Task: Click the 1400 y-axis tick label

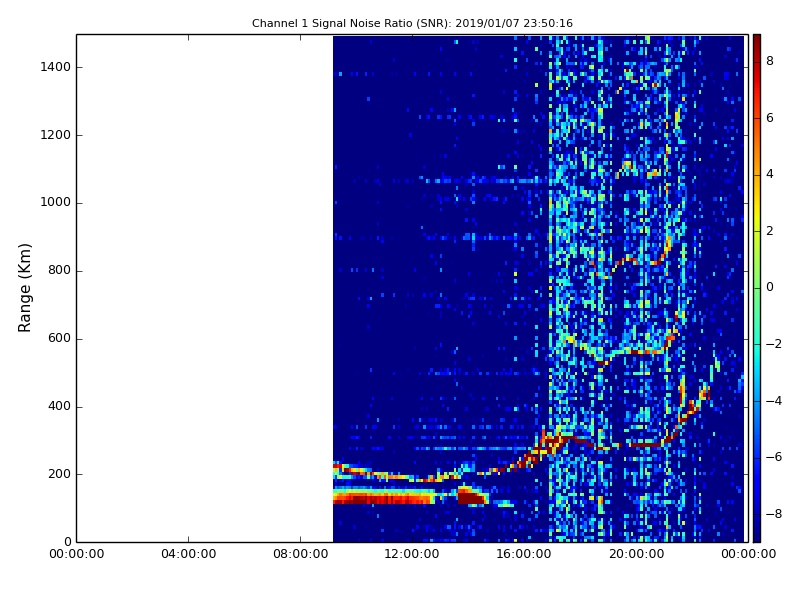Action: click(56, 67)
